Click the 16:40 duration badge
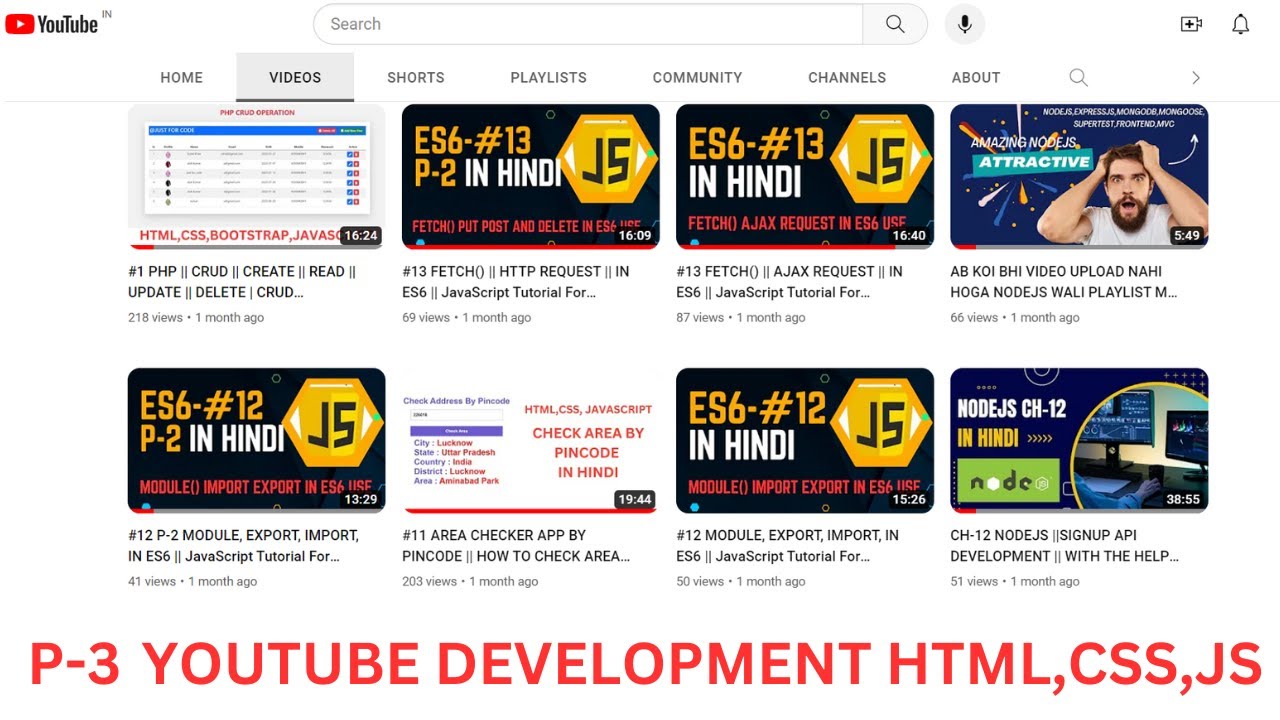1280x720 pixels. pyautogui.click(x=908, y=236)
